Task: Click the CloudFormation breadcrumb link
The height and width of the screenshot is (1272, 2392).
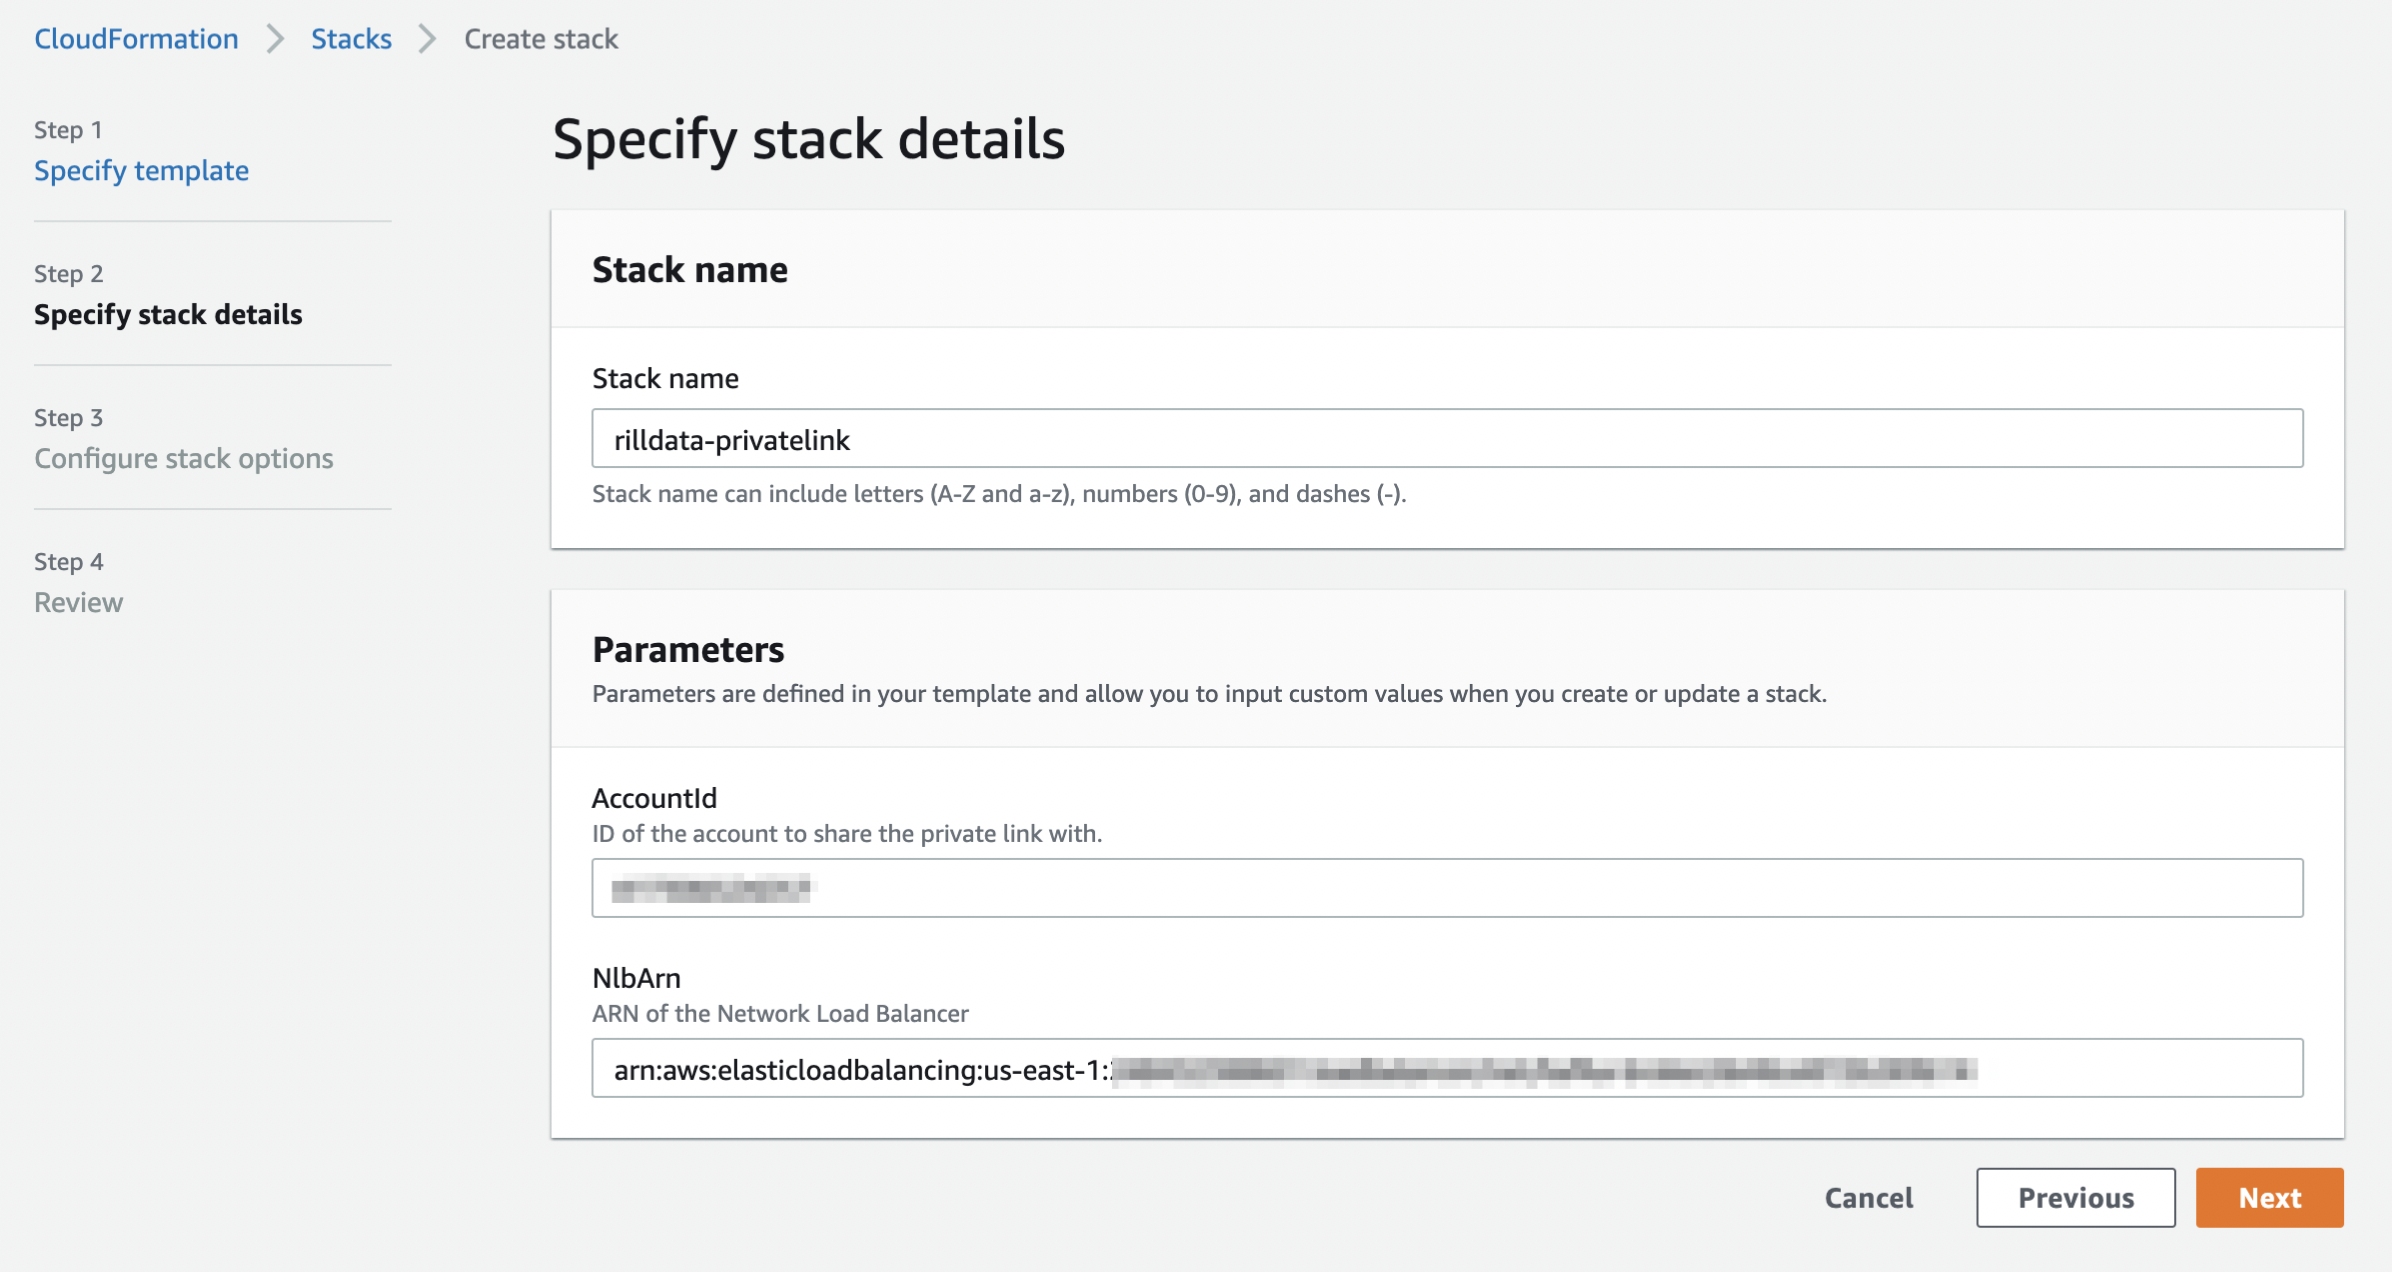Action: click(136, 39)
